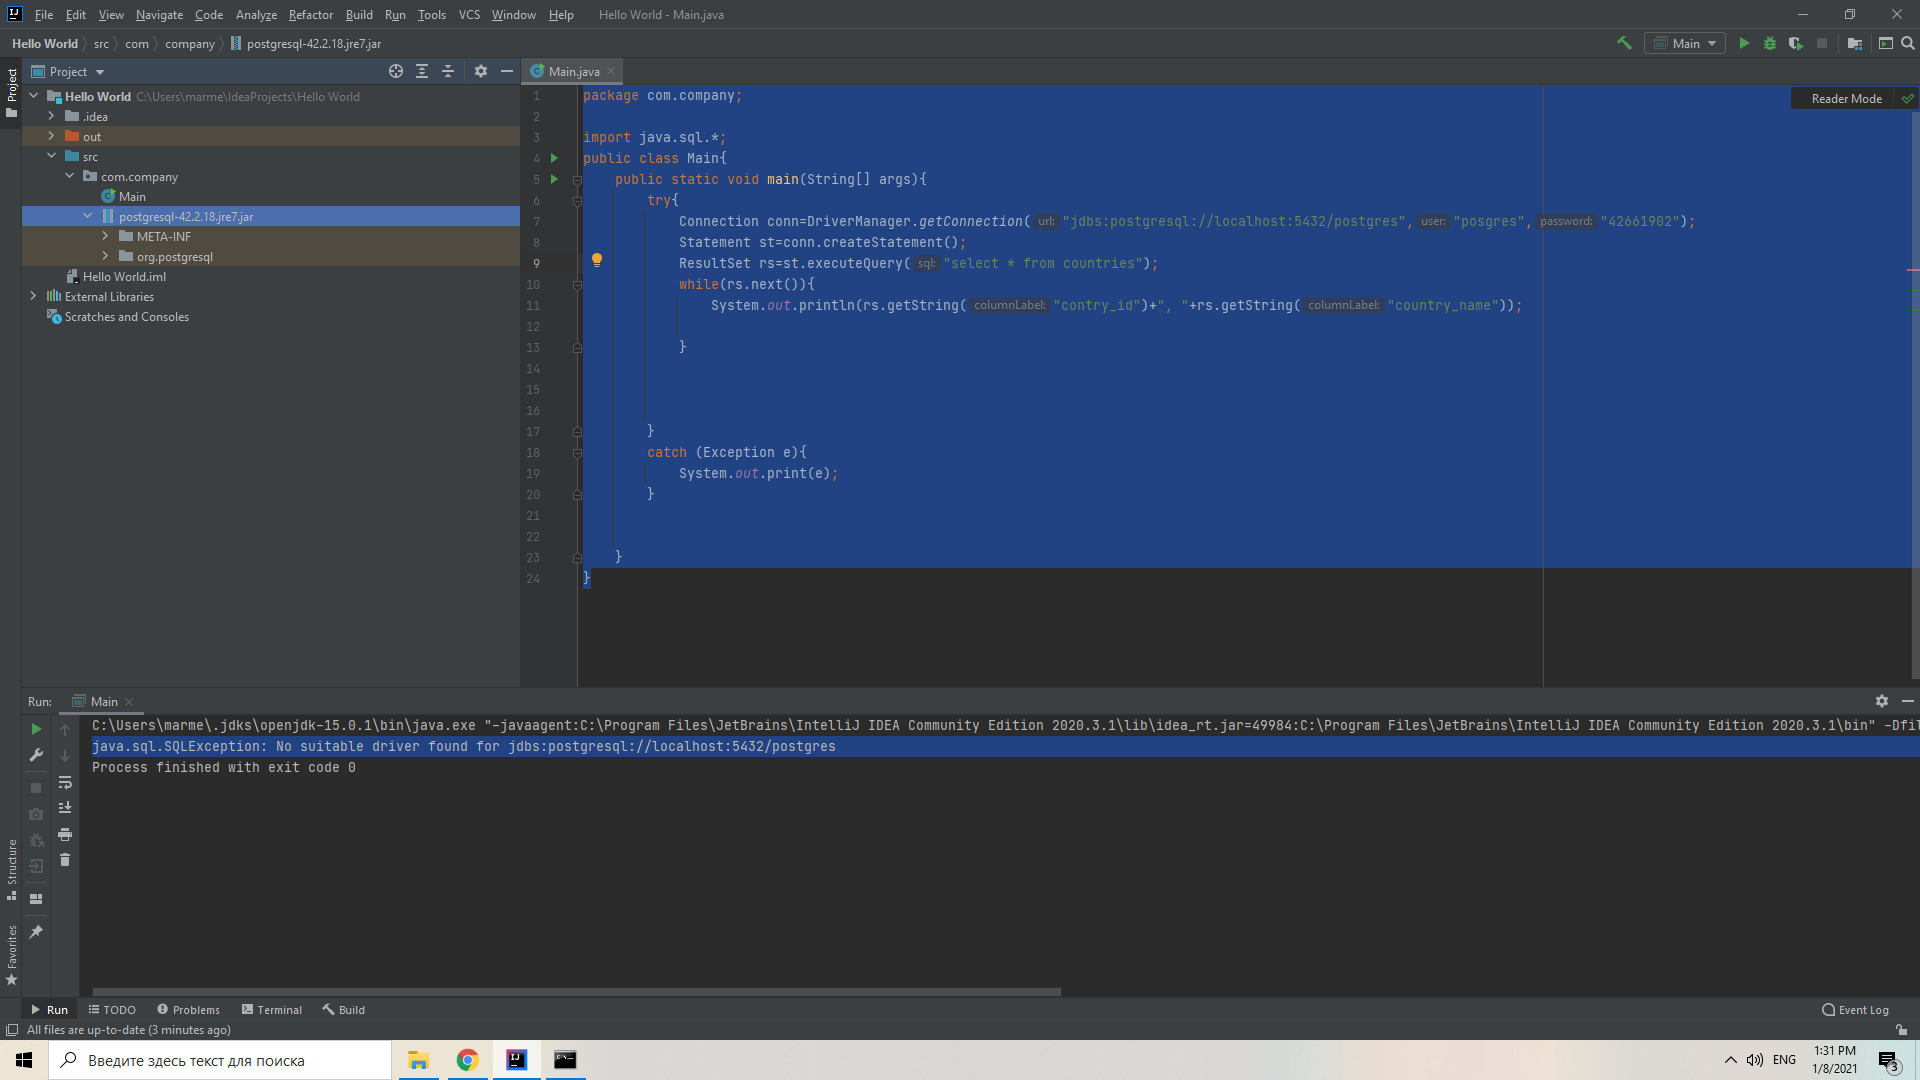Open the Project view selector dropdown

click(68, 71)
